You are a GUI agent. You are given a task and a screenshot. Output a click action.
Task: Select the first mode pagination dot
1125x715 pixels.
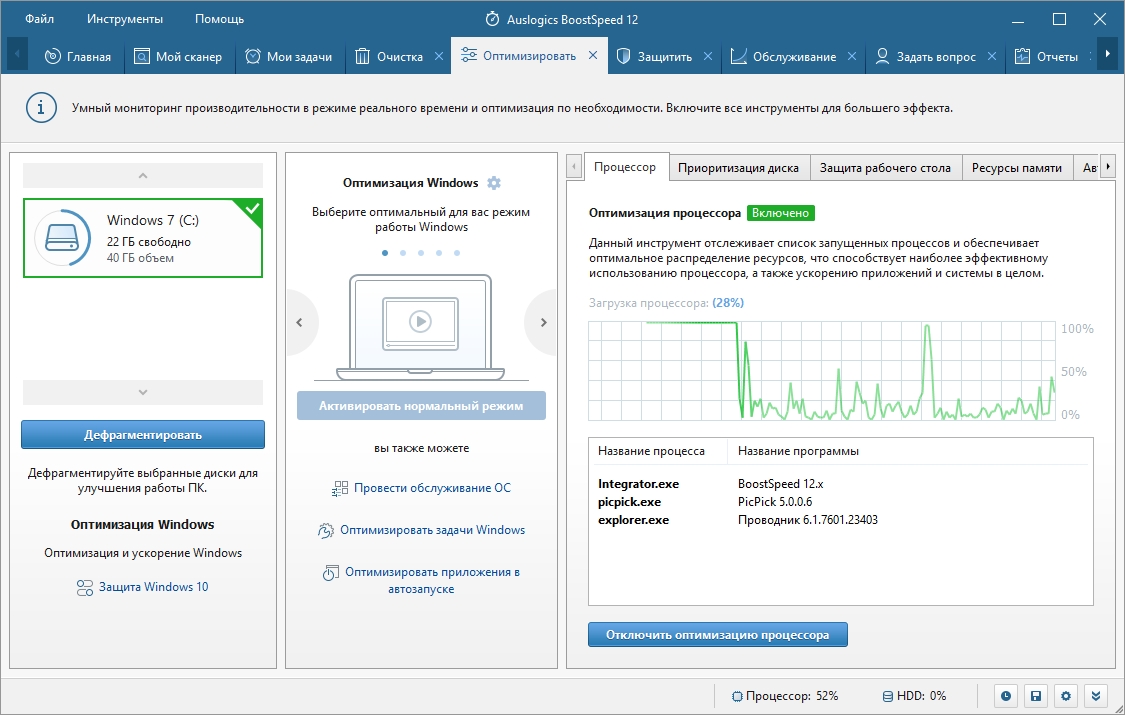coord(384,253)
